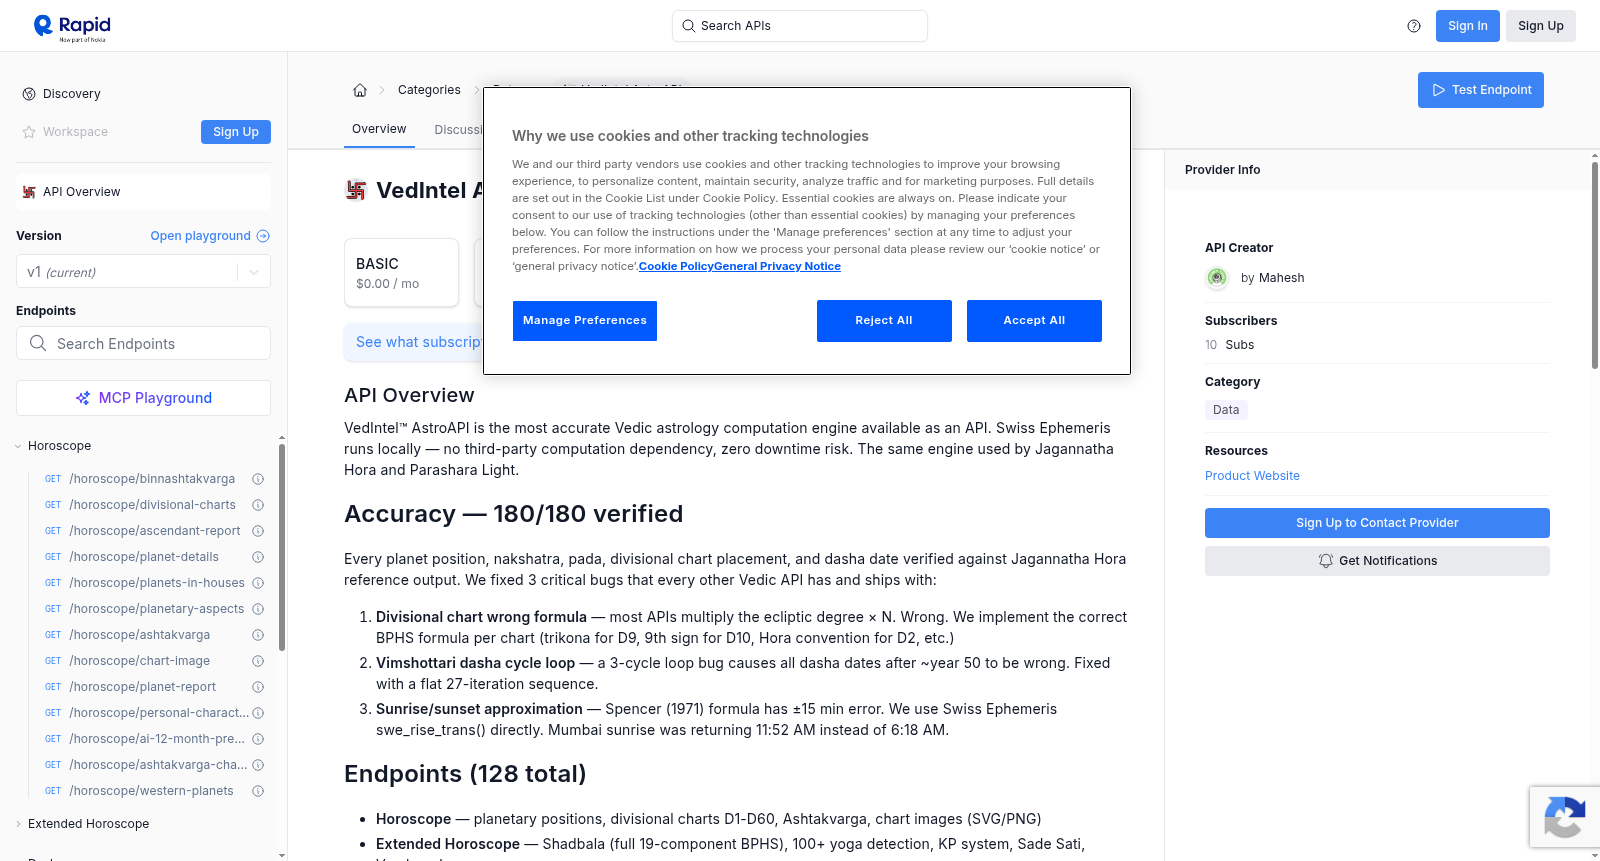1600x861 pixels.
Task: Show info for /horoscope/planet-report endpoint
Action: (258, 687)
